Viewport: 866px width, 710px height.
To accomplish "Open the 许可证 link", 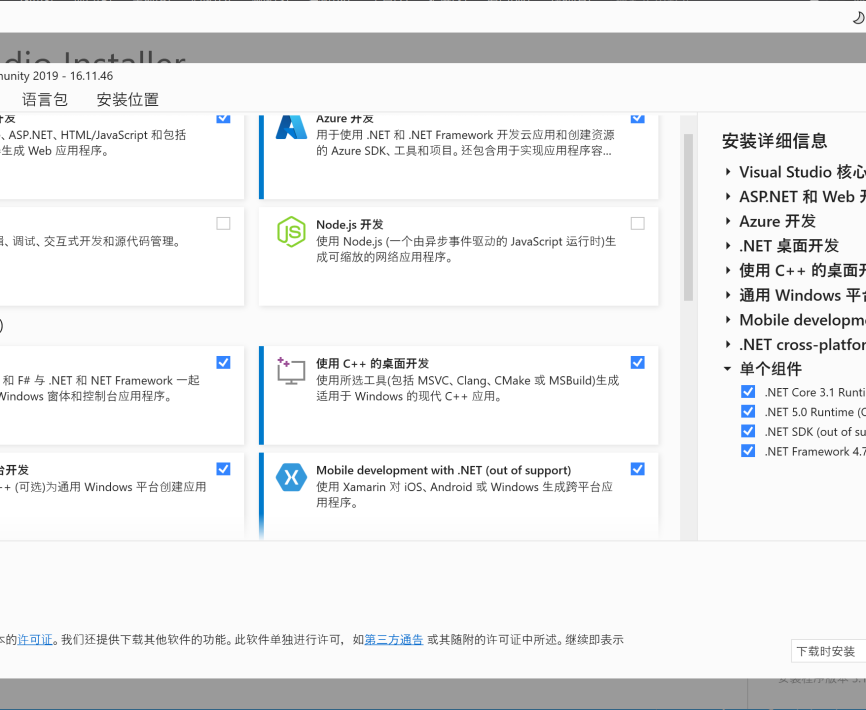I will click(x=35, y=640).
